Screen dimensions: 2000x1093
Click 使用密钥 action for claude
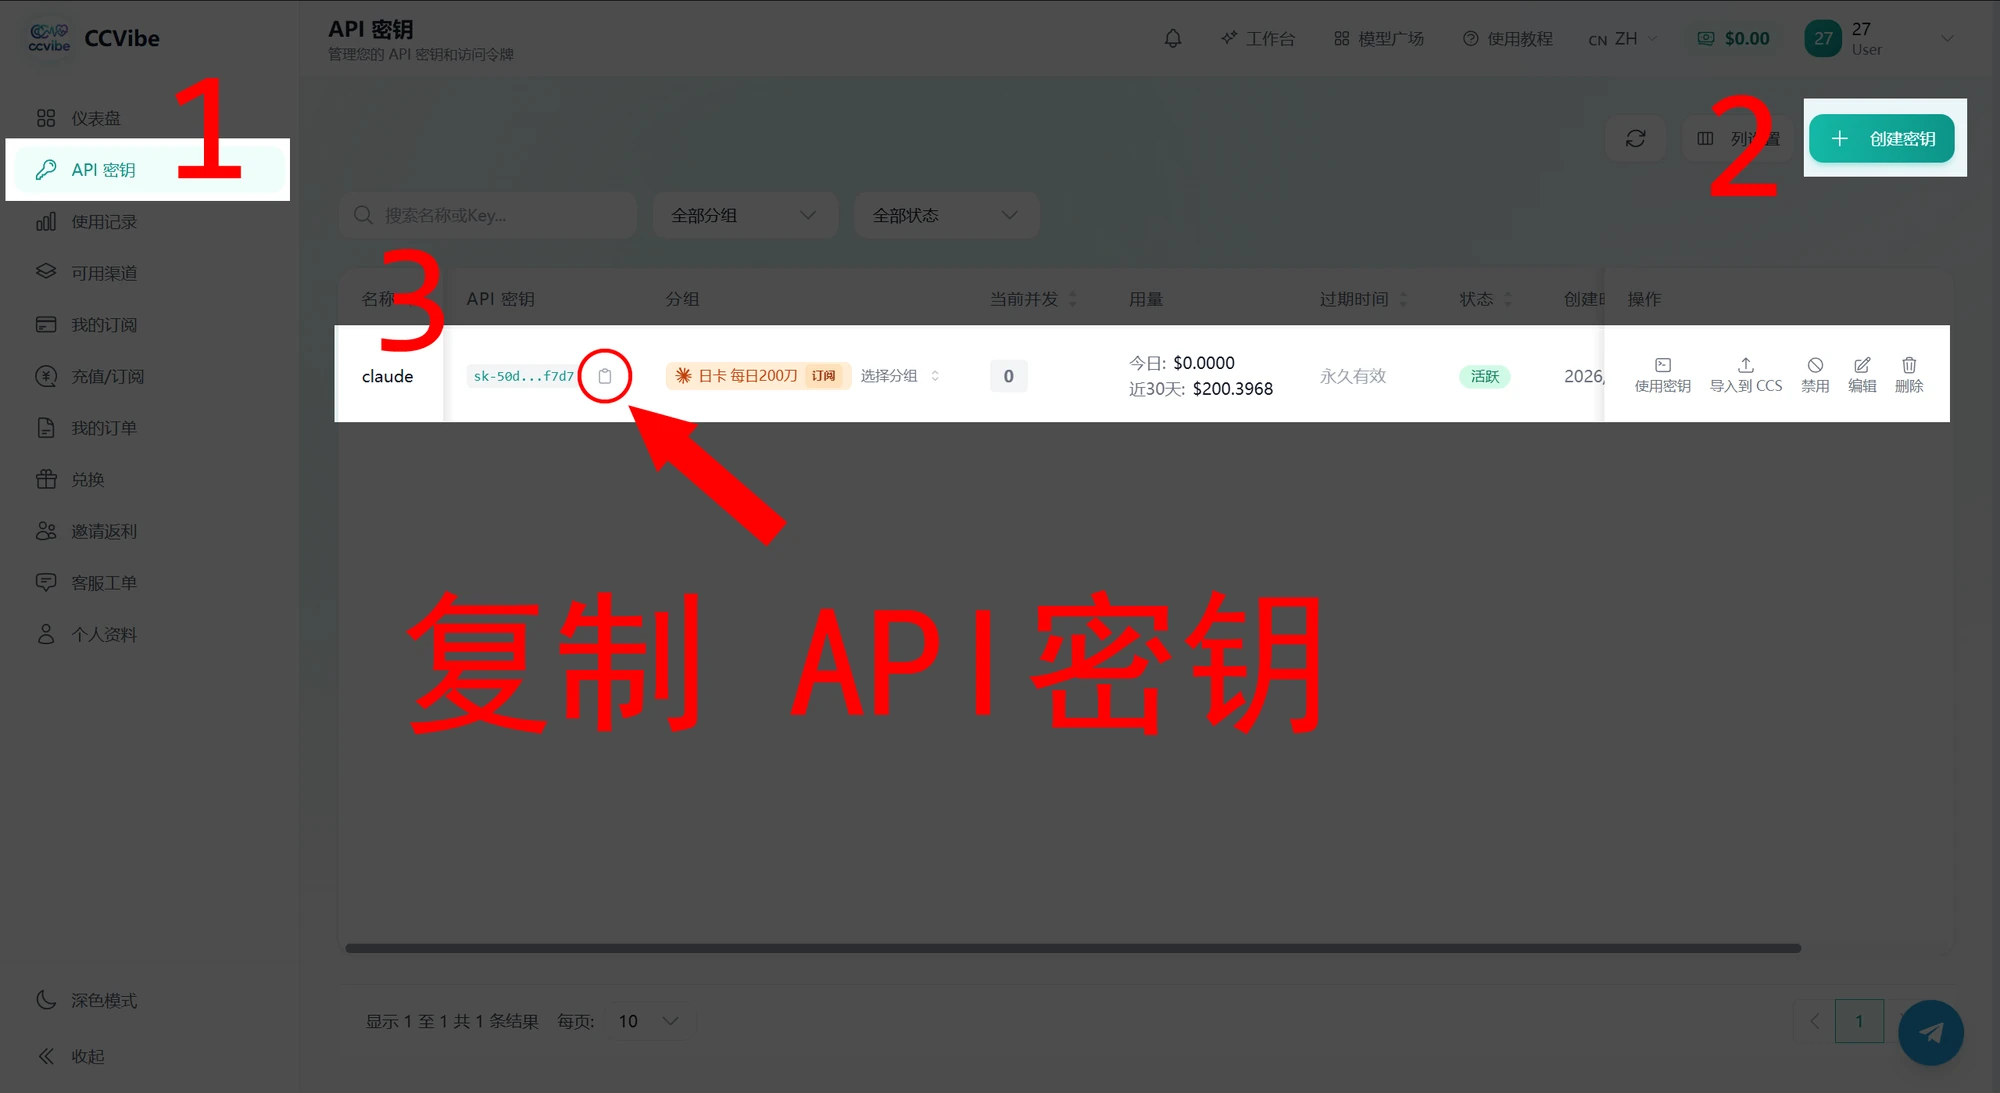(1662, 375)
